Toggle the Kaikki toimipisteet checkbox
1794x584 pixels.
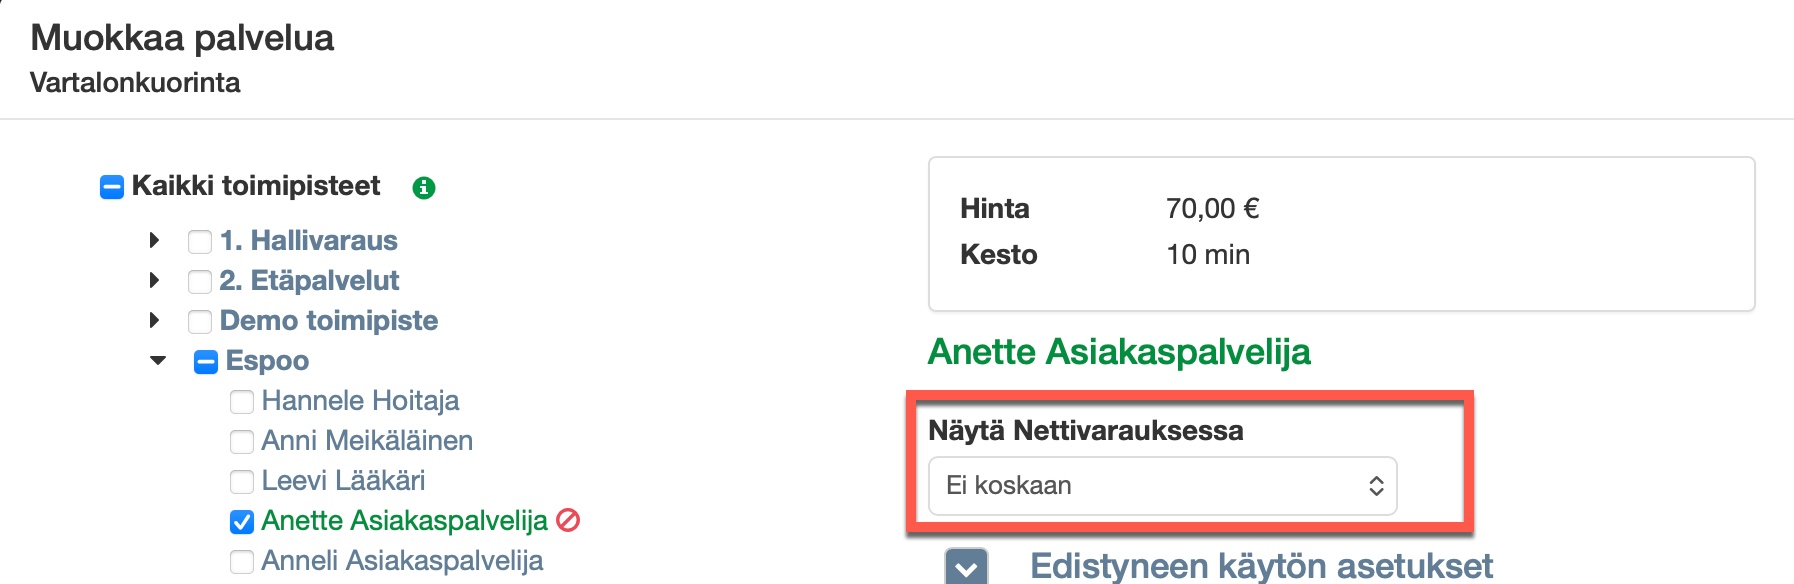(112, 187)
